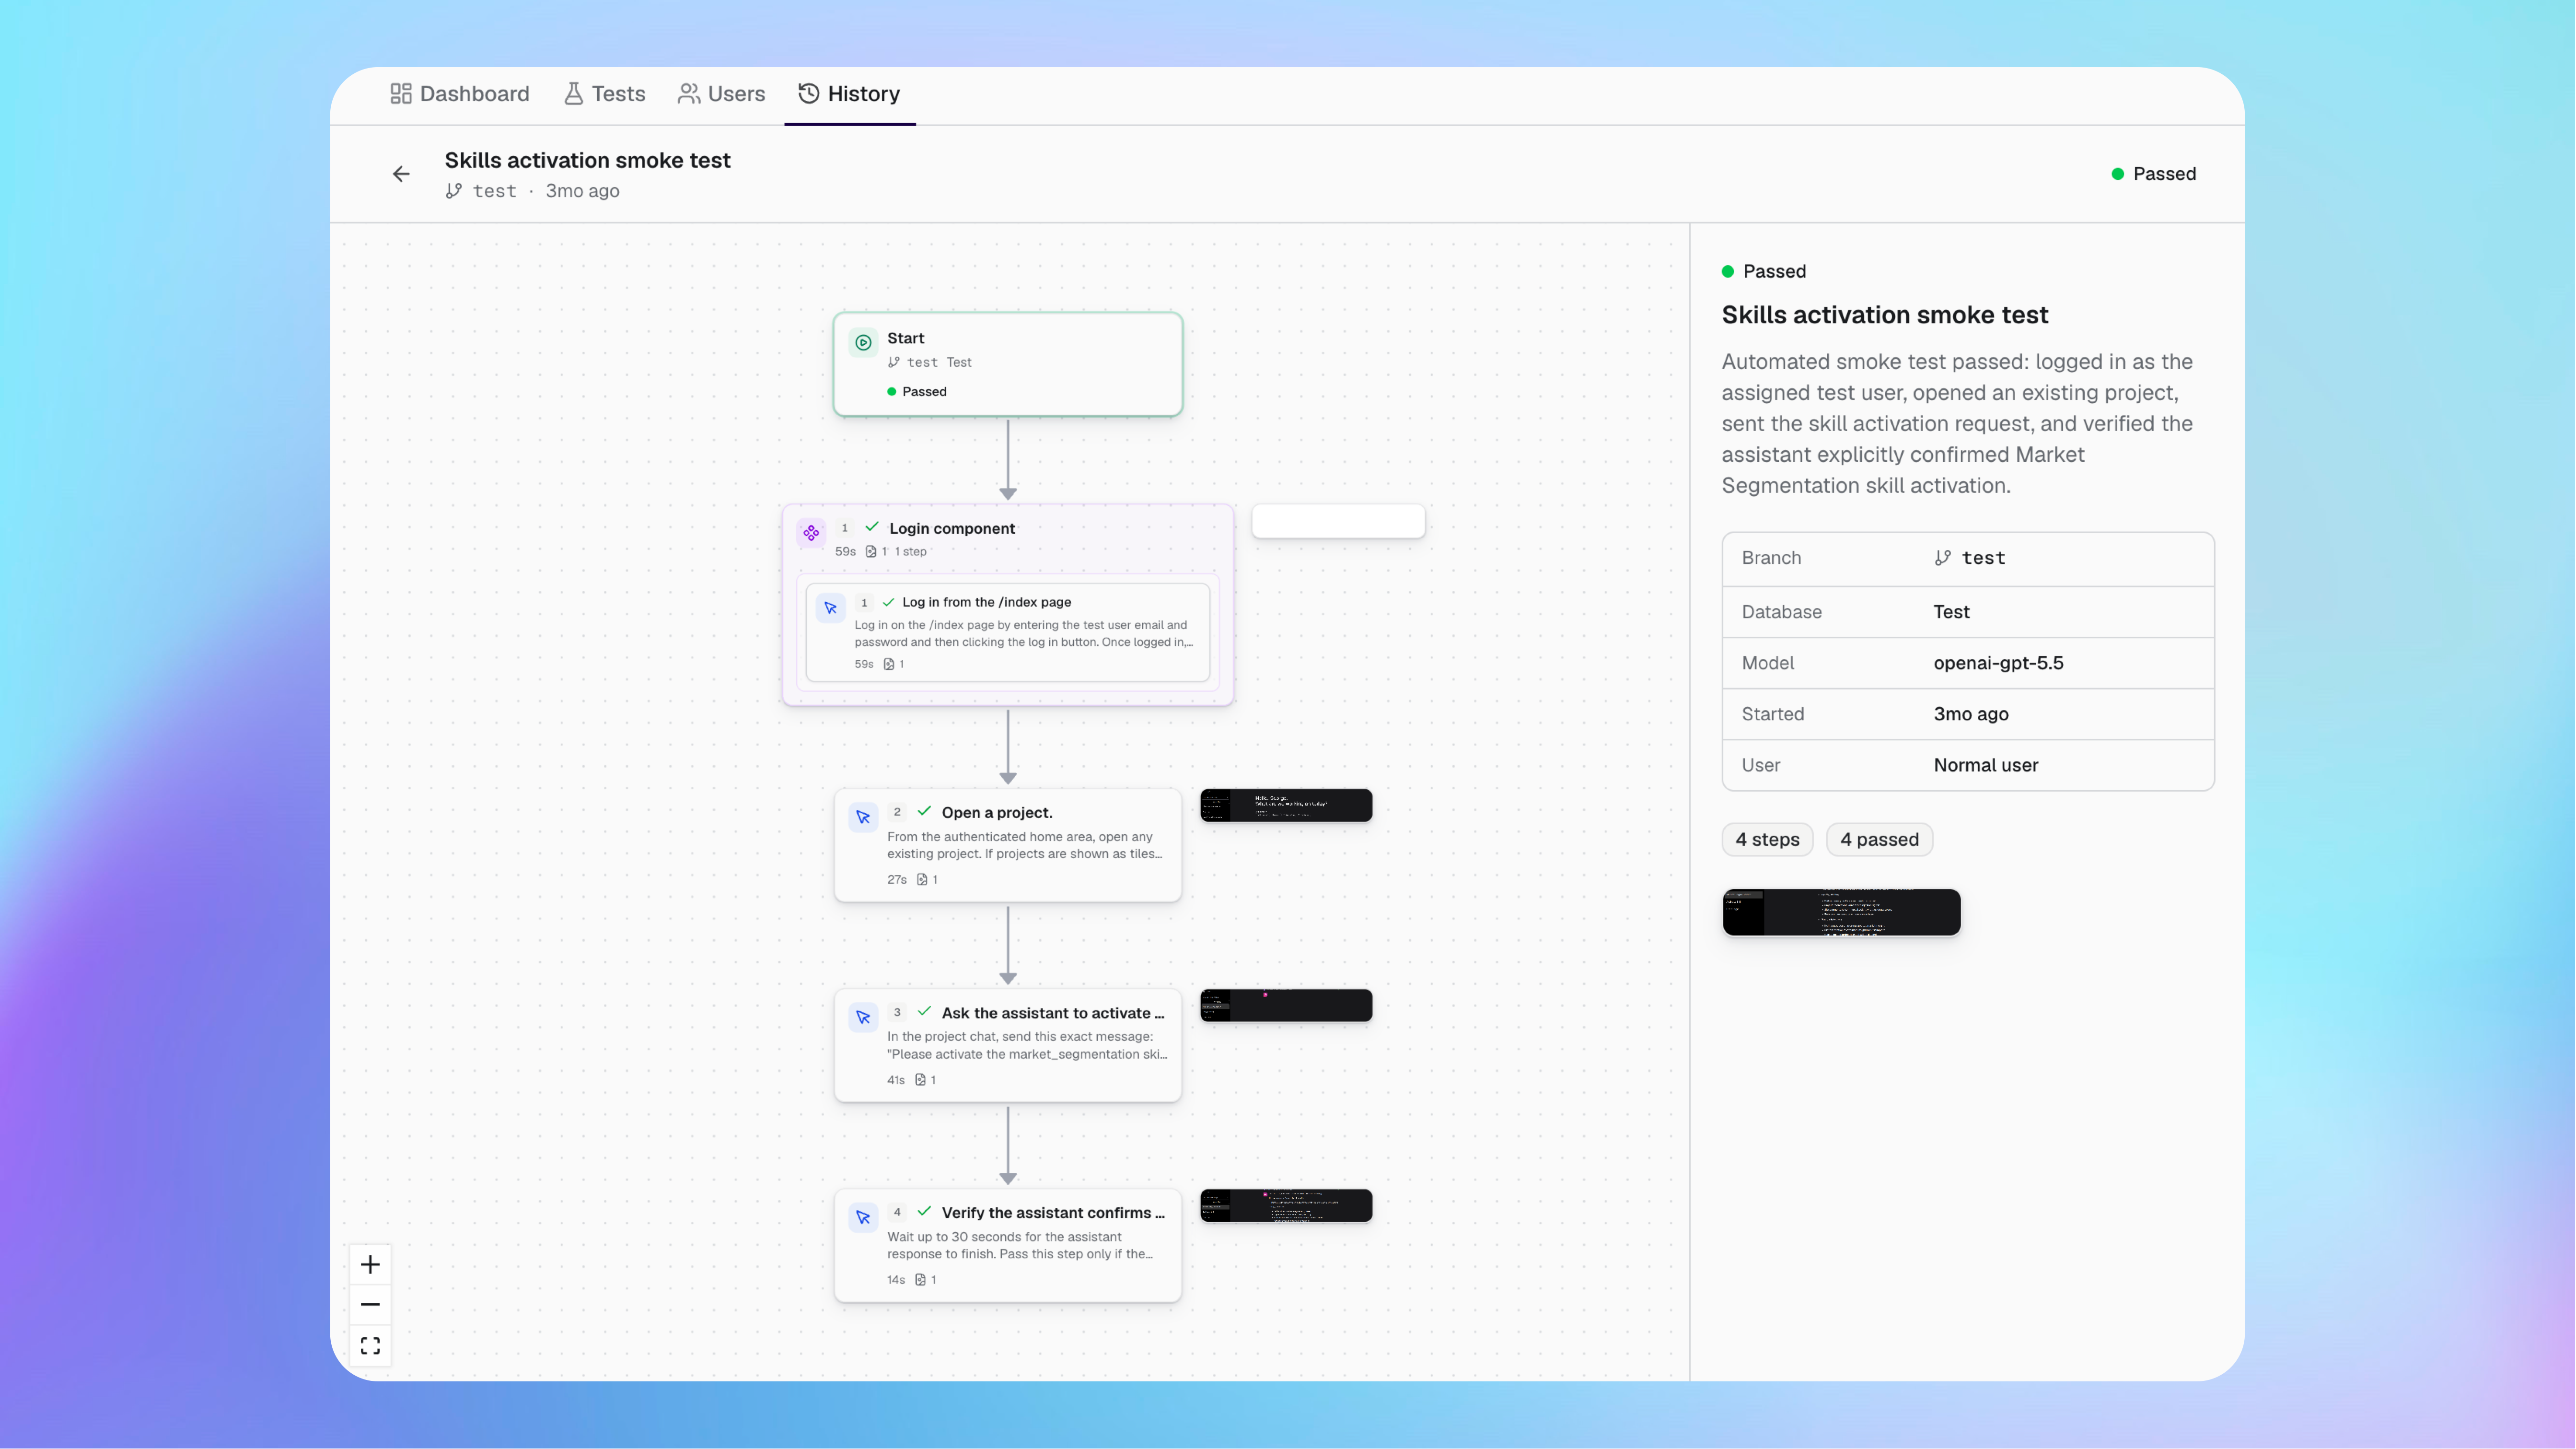Click the test branch value in details
Screen dimensions: 2576x1449
tap(1983, 558)
